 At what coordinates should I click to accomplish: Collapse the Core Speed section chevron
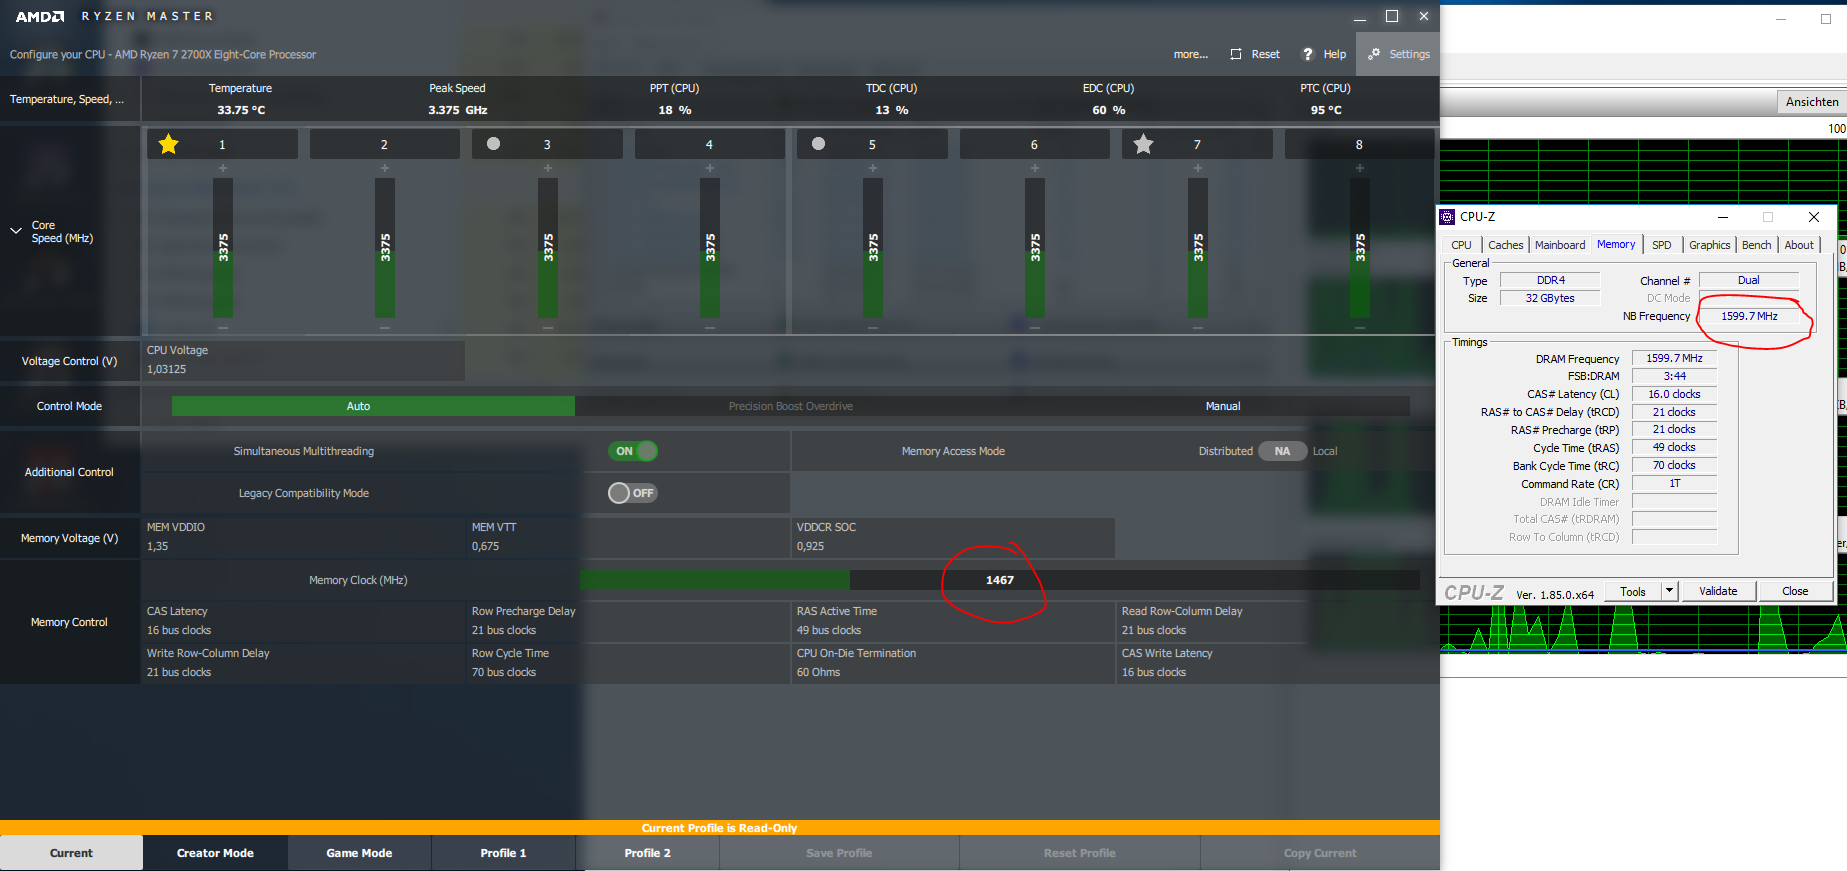[x=15, y=231]
